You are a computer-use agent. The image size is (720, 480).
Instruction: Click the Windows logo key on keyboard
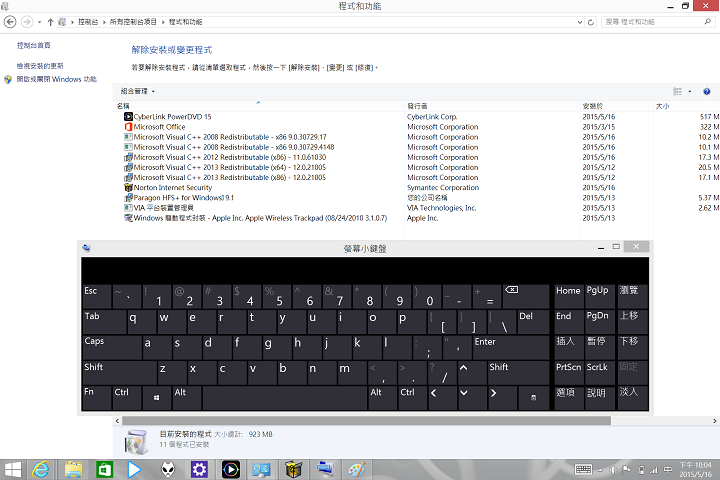tap(156, 398)
